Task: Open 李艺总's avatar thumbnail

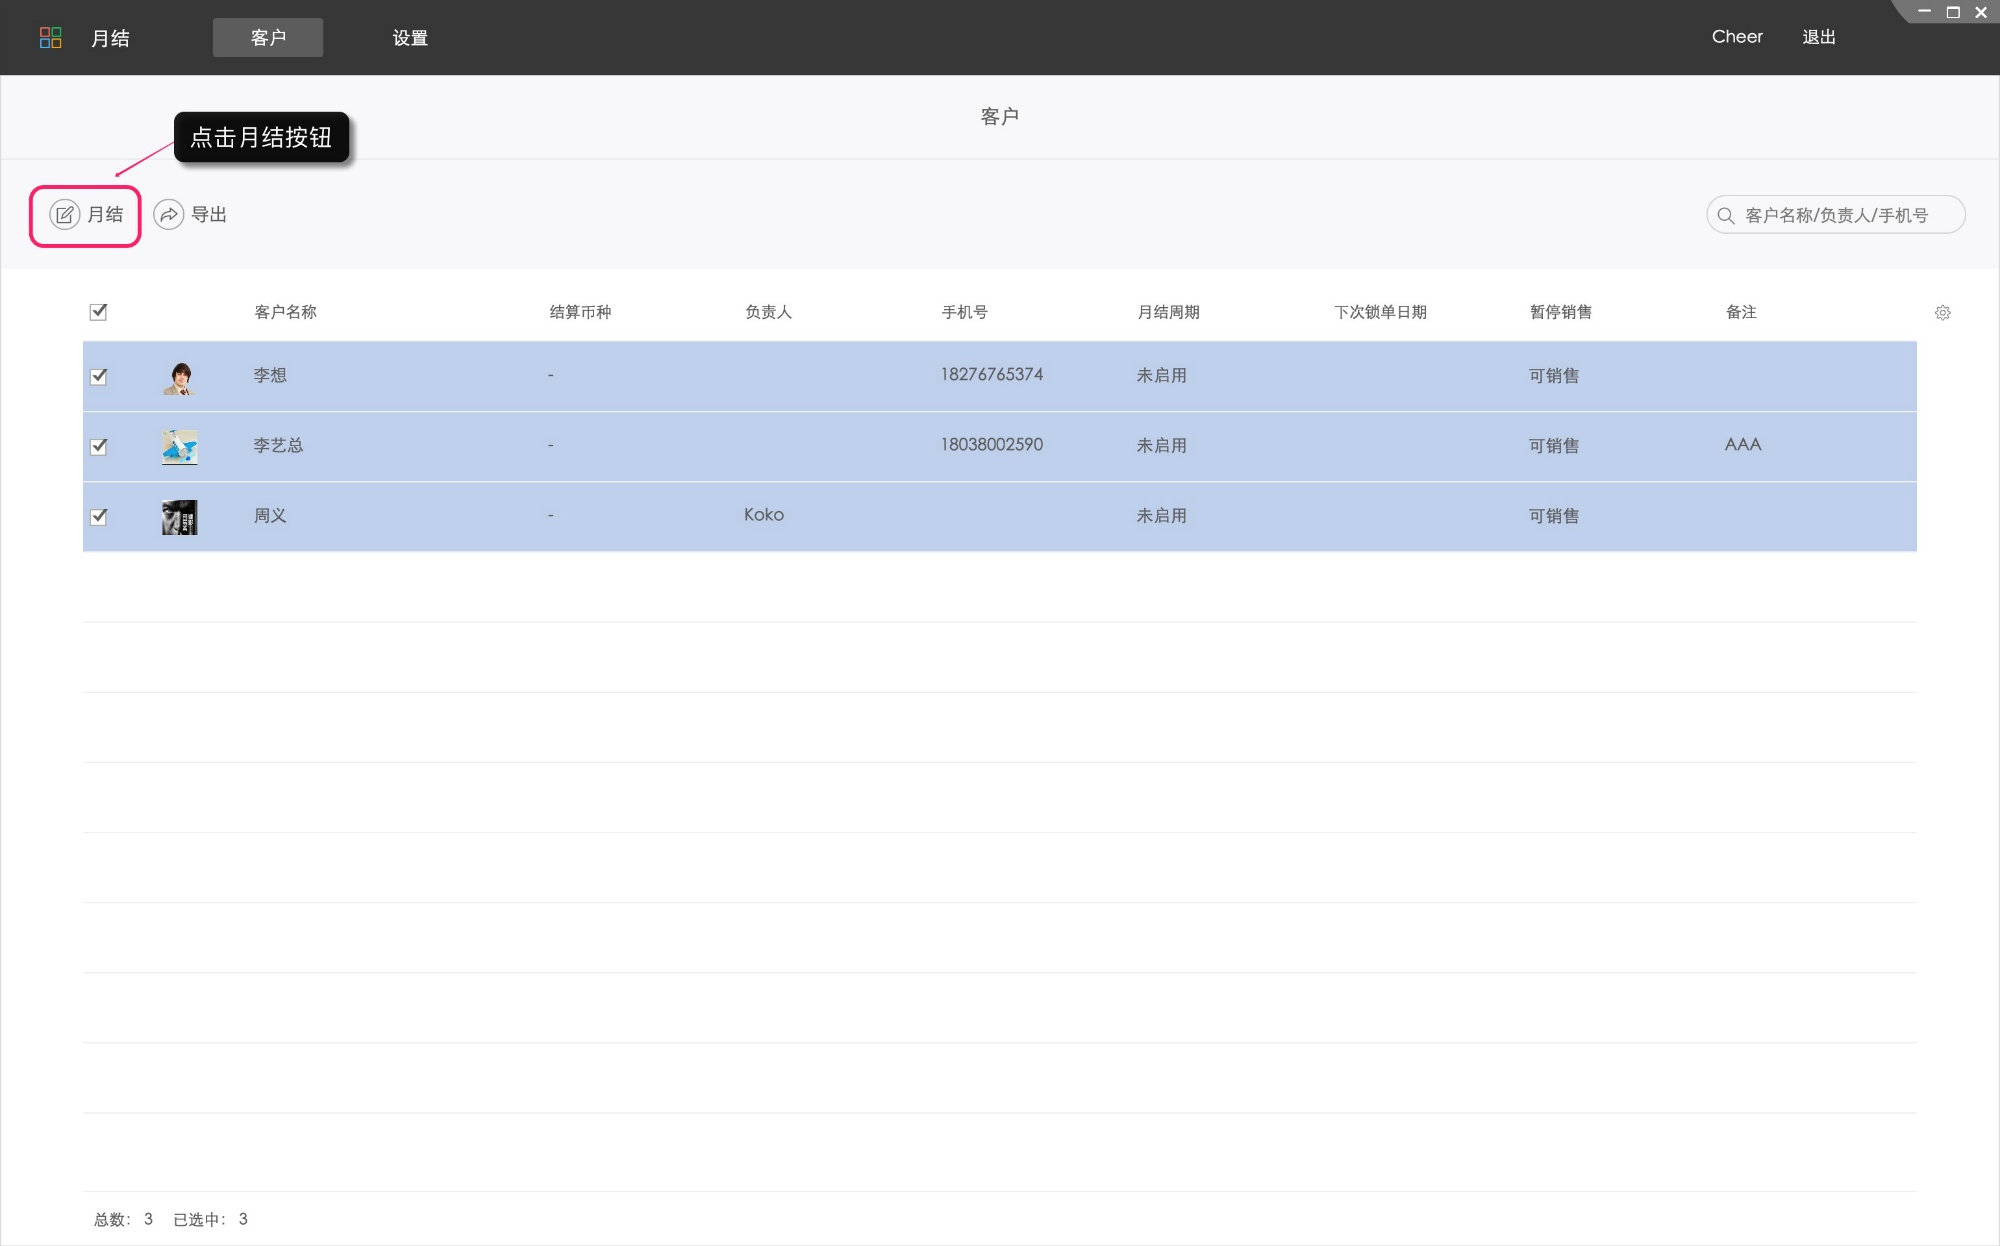Action: tap(180, 447)
